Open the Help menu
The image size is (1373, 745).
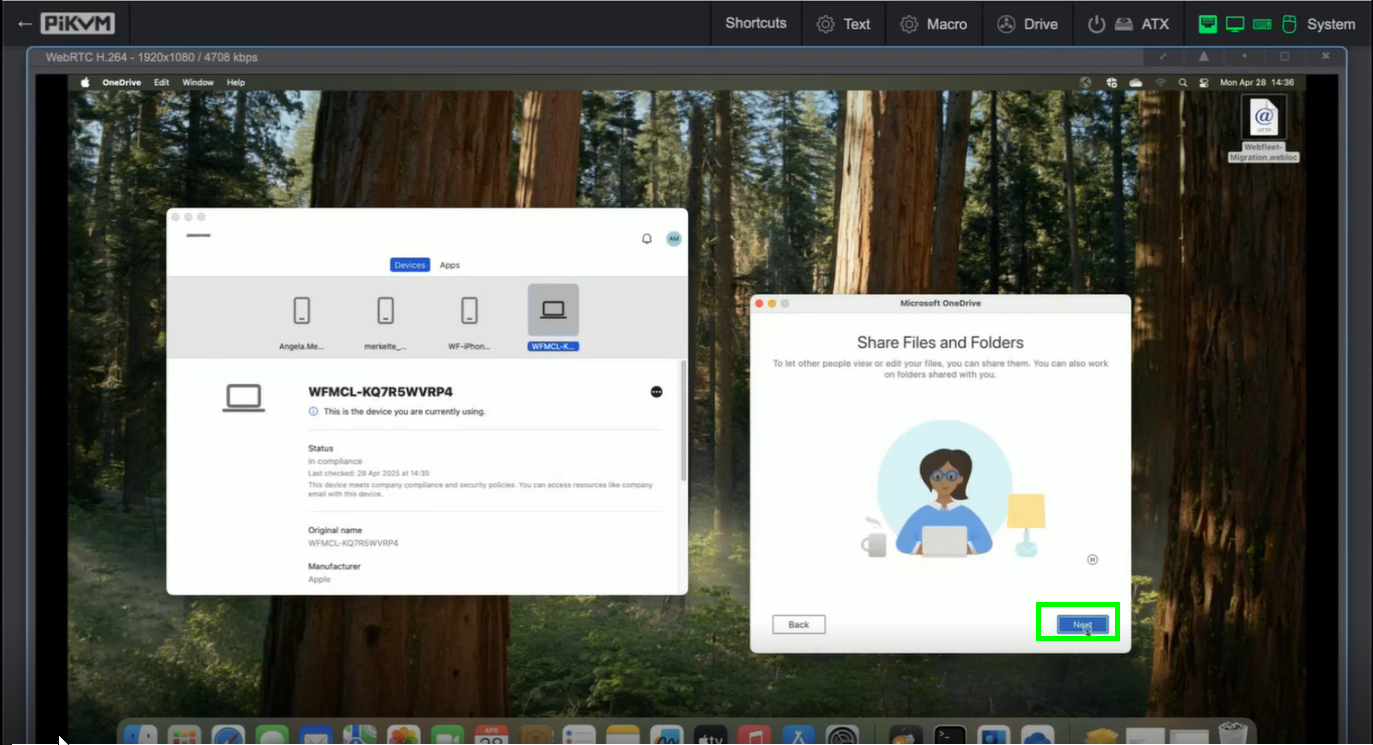pyautogui.click(x=236, y=82)
